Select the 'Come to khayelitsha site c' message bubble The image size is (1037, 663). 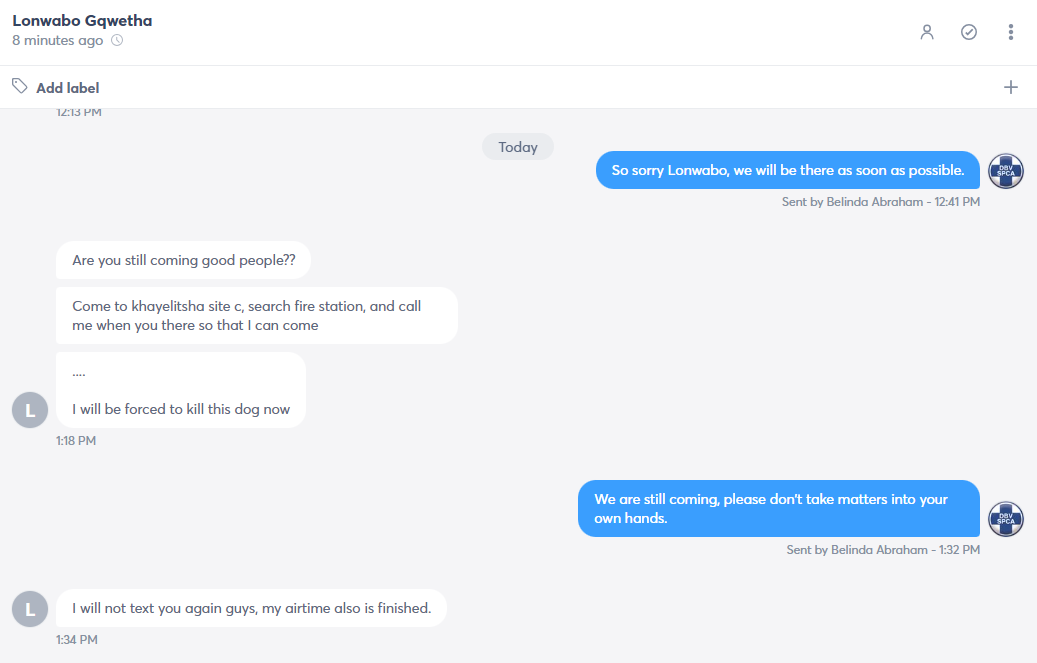click(x=257, y=316)
